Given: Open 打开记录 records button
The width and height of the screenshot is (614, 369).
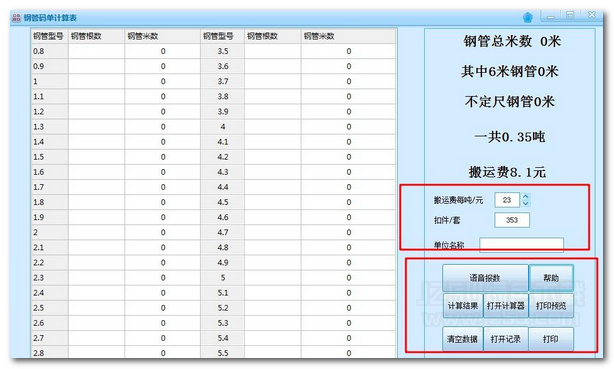Looking at the screenshot, I should click(x=506, y=339).
